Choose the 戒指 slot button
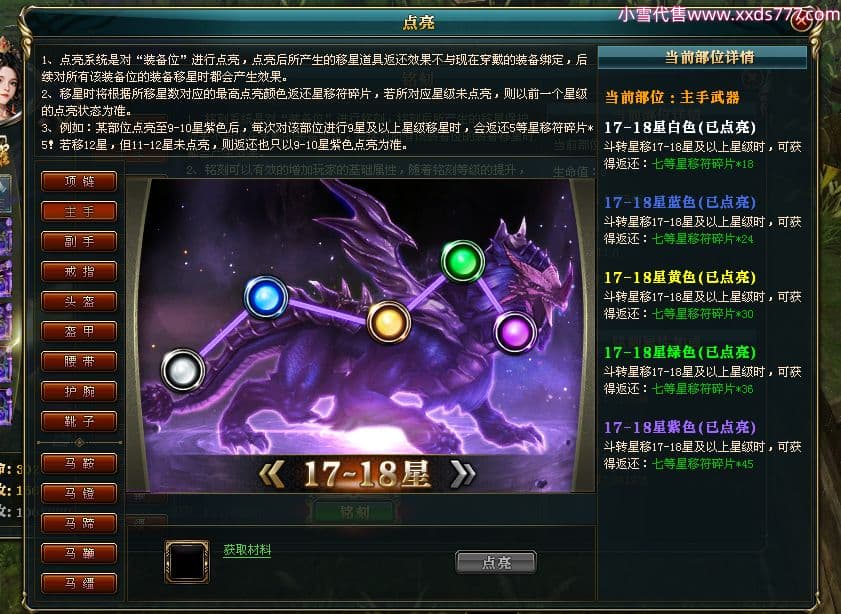 tap(79, 271)
